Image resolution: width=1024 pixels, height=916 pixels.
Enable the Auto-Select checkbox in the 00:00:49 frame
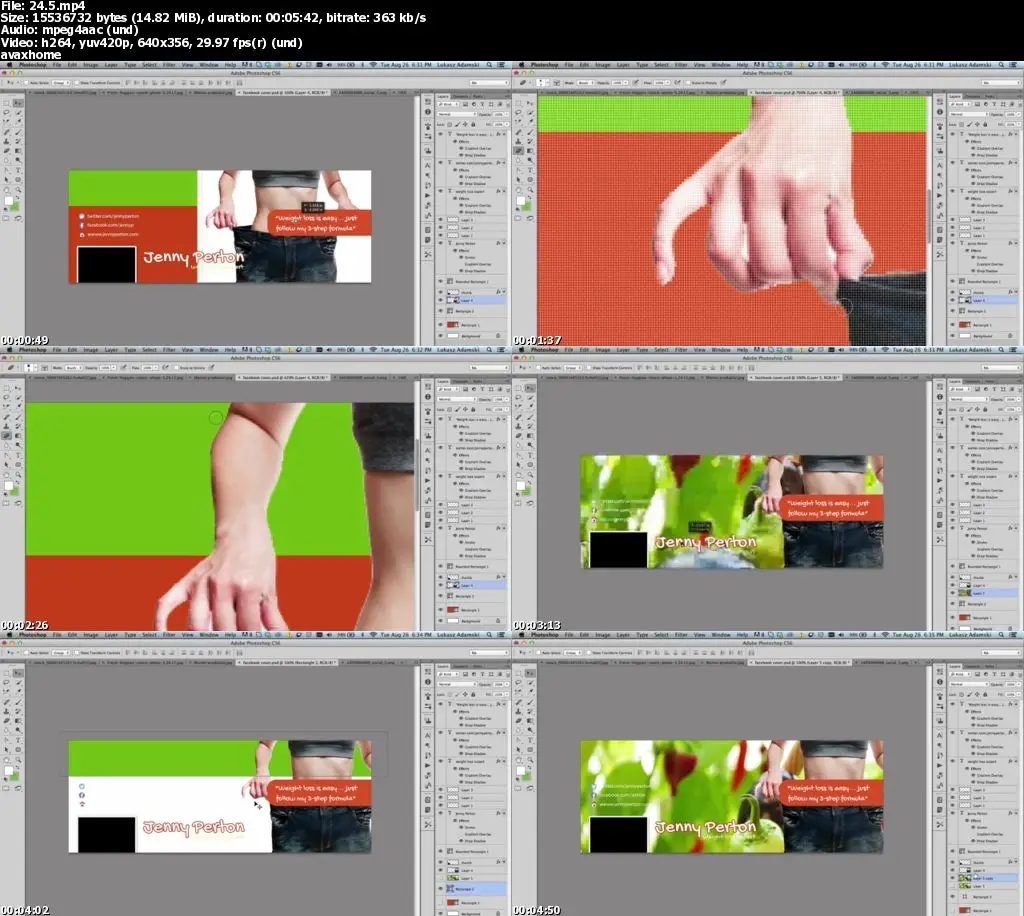pyautogui.click(x=26, y=83)
